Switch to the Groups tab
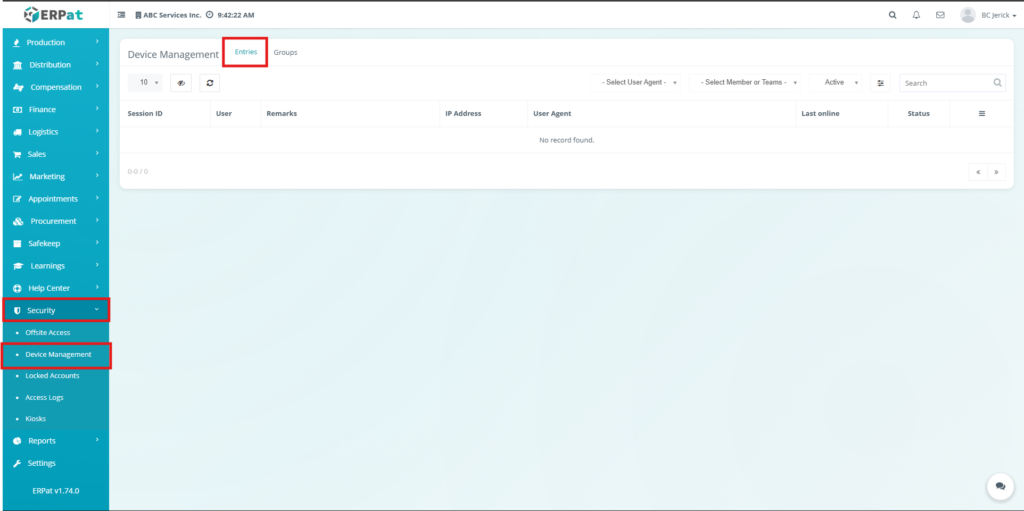 (x=285, y=52)
